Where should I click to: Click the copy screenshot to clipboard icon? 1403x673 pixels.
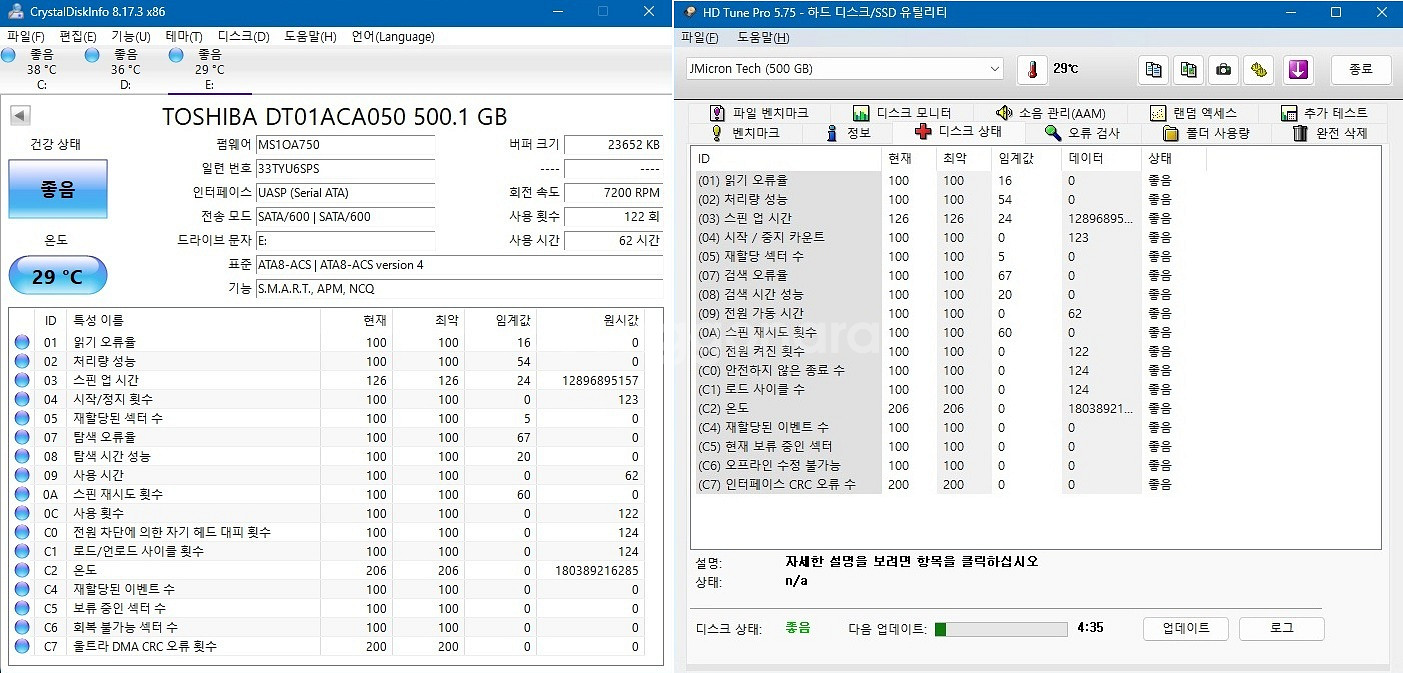1188,70
